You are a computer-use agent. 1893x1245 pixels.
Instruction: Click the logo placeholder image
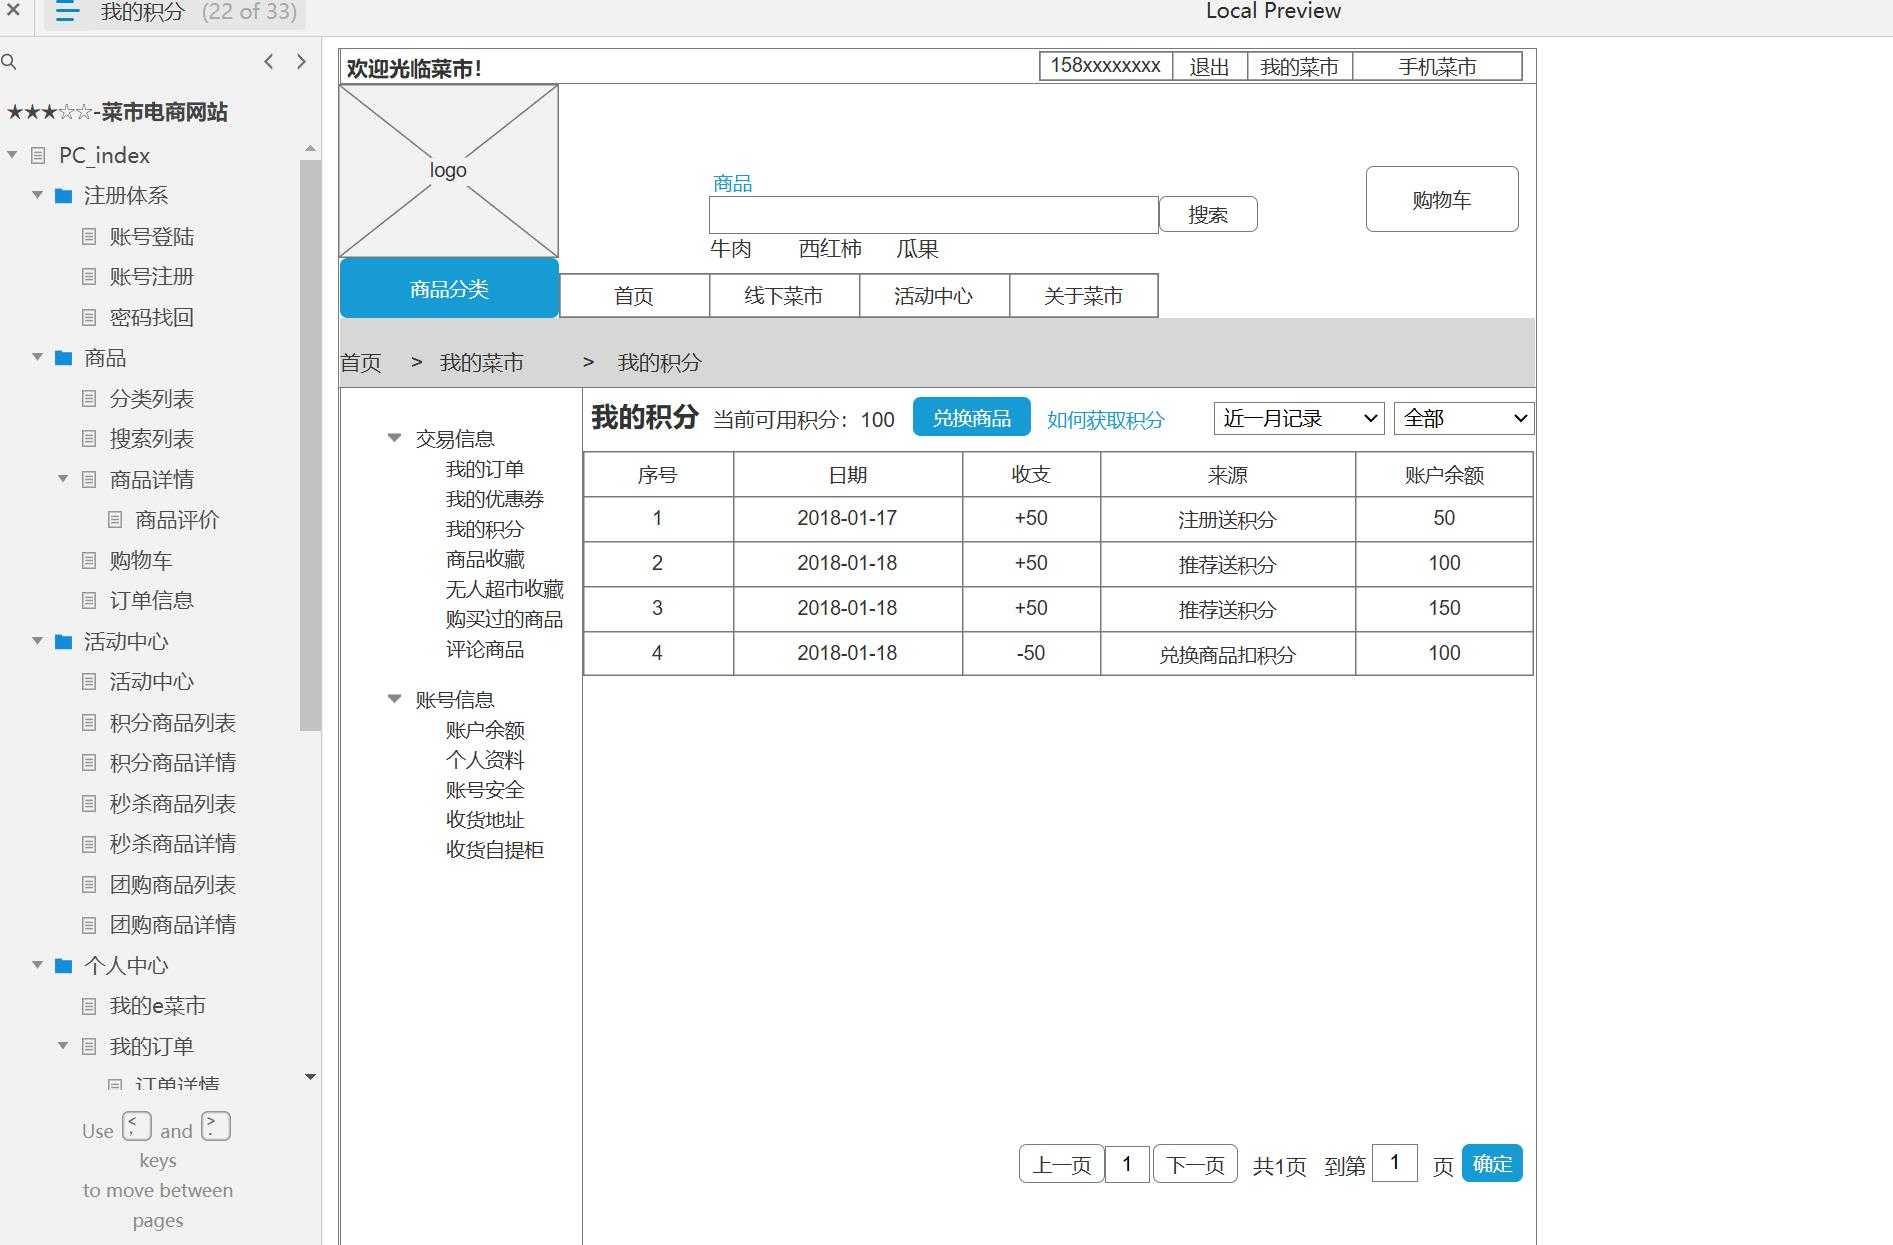tap(448, 171)
